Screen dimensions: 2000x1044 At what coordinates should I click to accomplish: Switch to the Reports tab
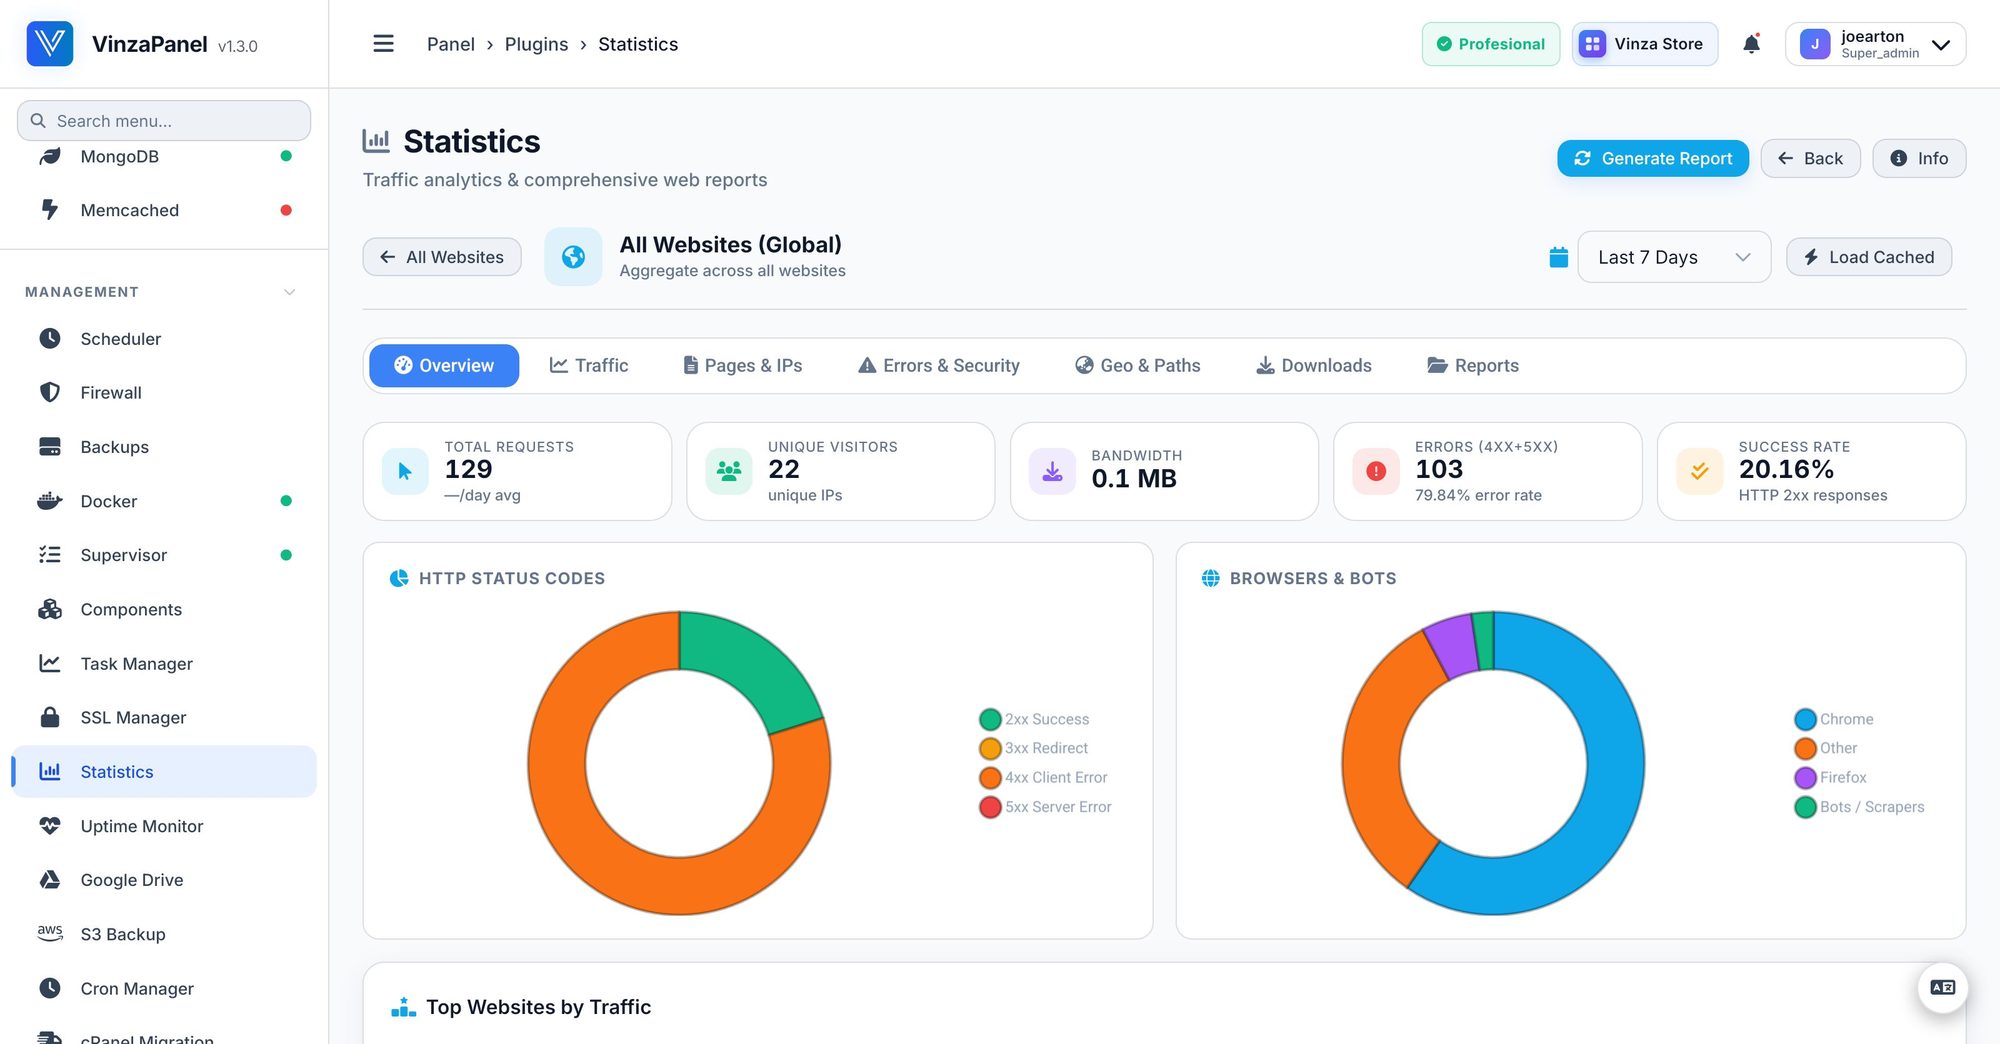click(1473, 365)
